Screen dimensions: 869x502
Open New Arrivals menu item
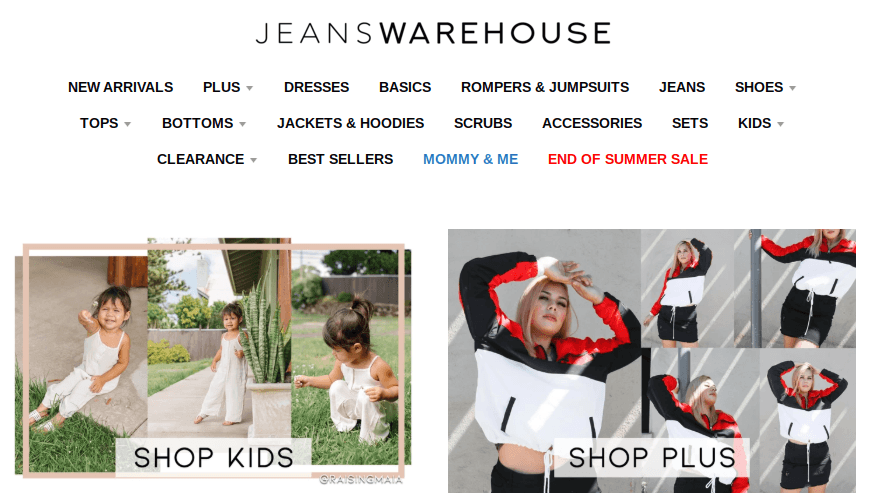click(x=120, y=87)
